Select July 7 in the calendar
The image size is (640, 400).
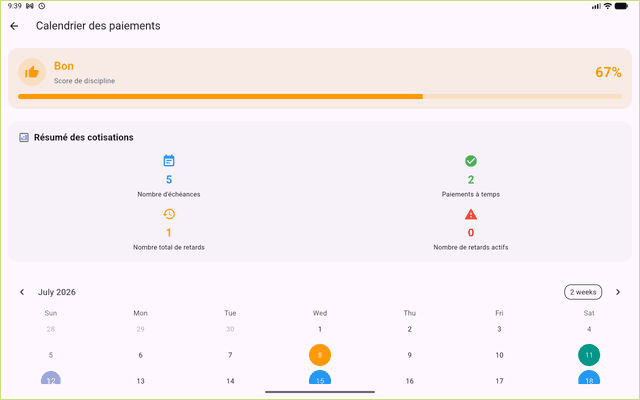click(x=230, y=355)
